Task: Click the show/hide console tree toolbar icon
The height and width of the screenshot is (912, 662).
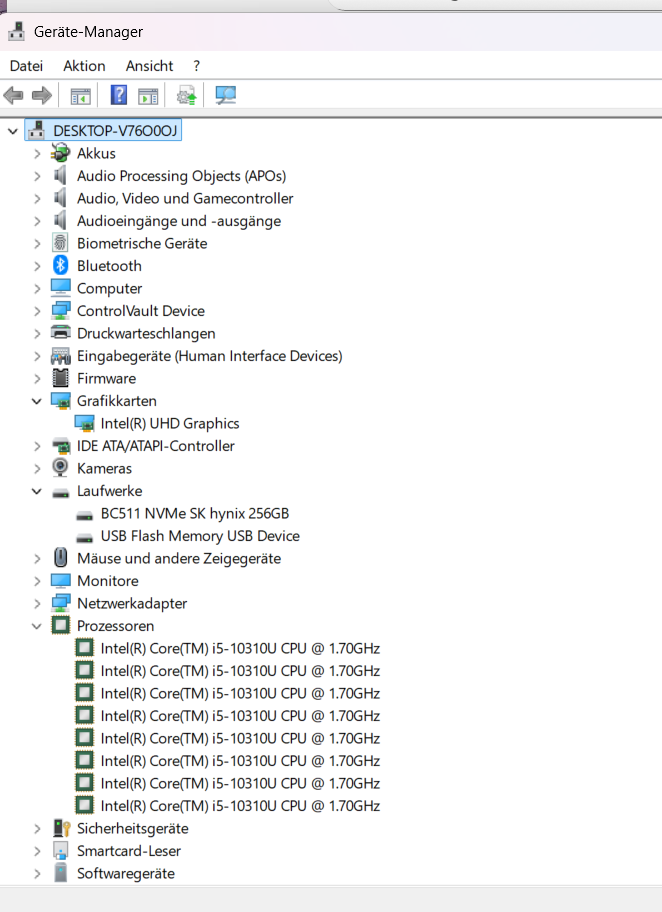Action: 80,95
